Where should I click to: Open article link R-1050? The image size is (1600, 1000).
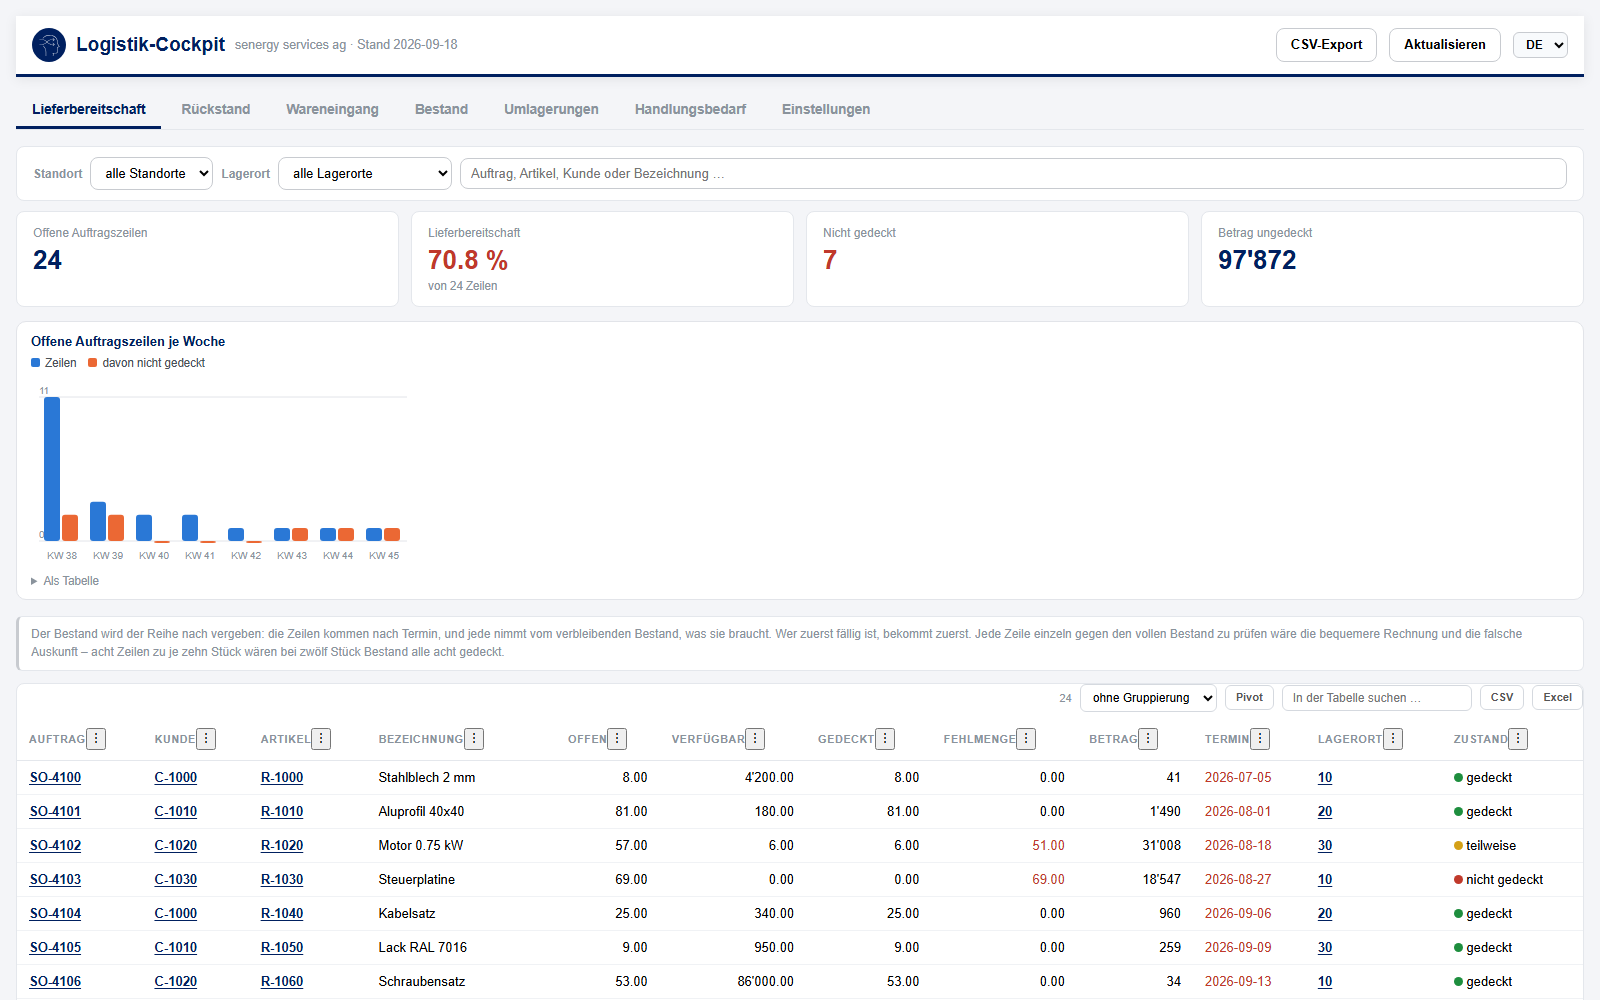tap(282, 947)
